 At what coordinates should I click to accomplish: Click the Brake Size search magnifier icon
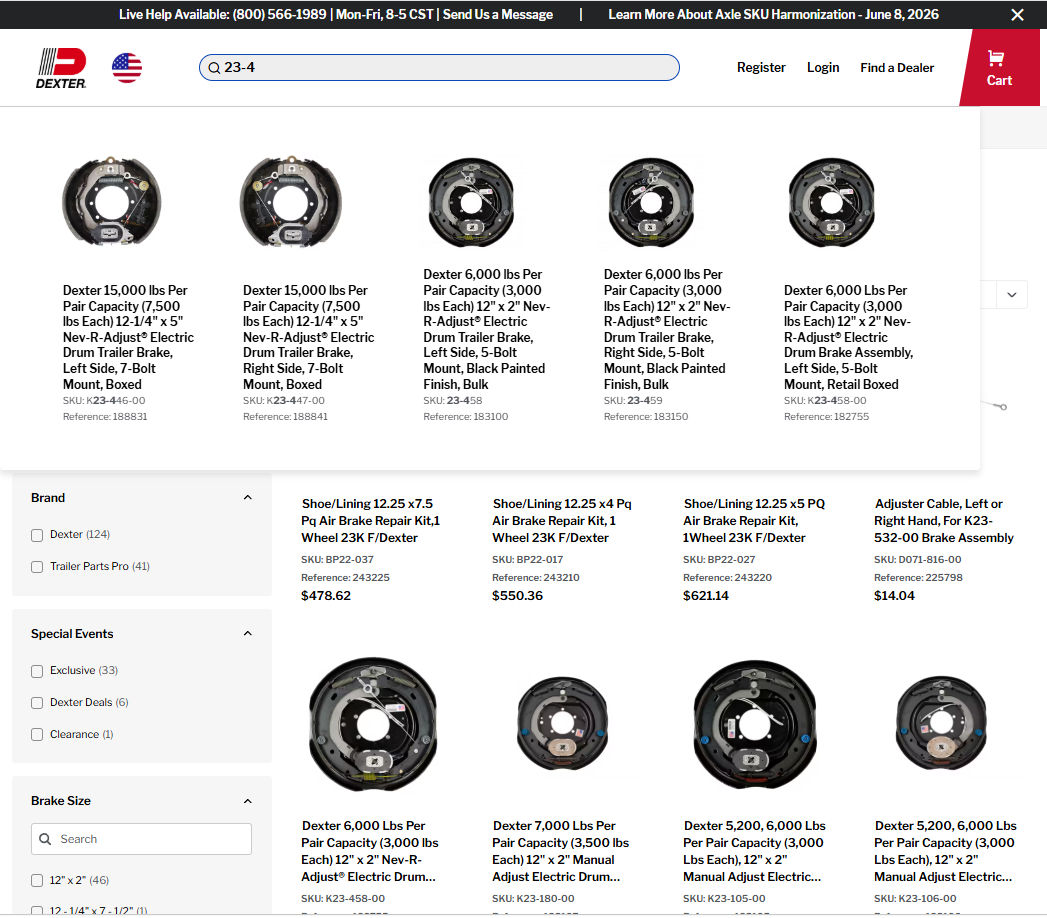point(45,839)
